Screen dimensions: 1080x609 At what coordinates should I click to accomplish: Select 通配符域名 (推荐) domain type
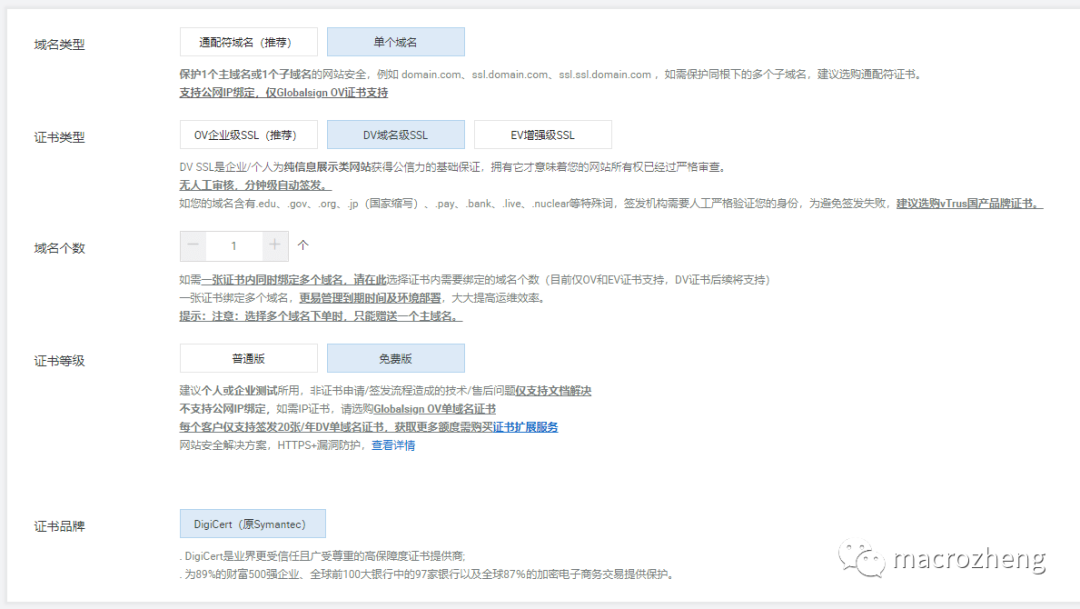click(x=249, y=42)
